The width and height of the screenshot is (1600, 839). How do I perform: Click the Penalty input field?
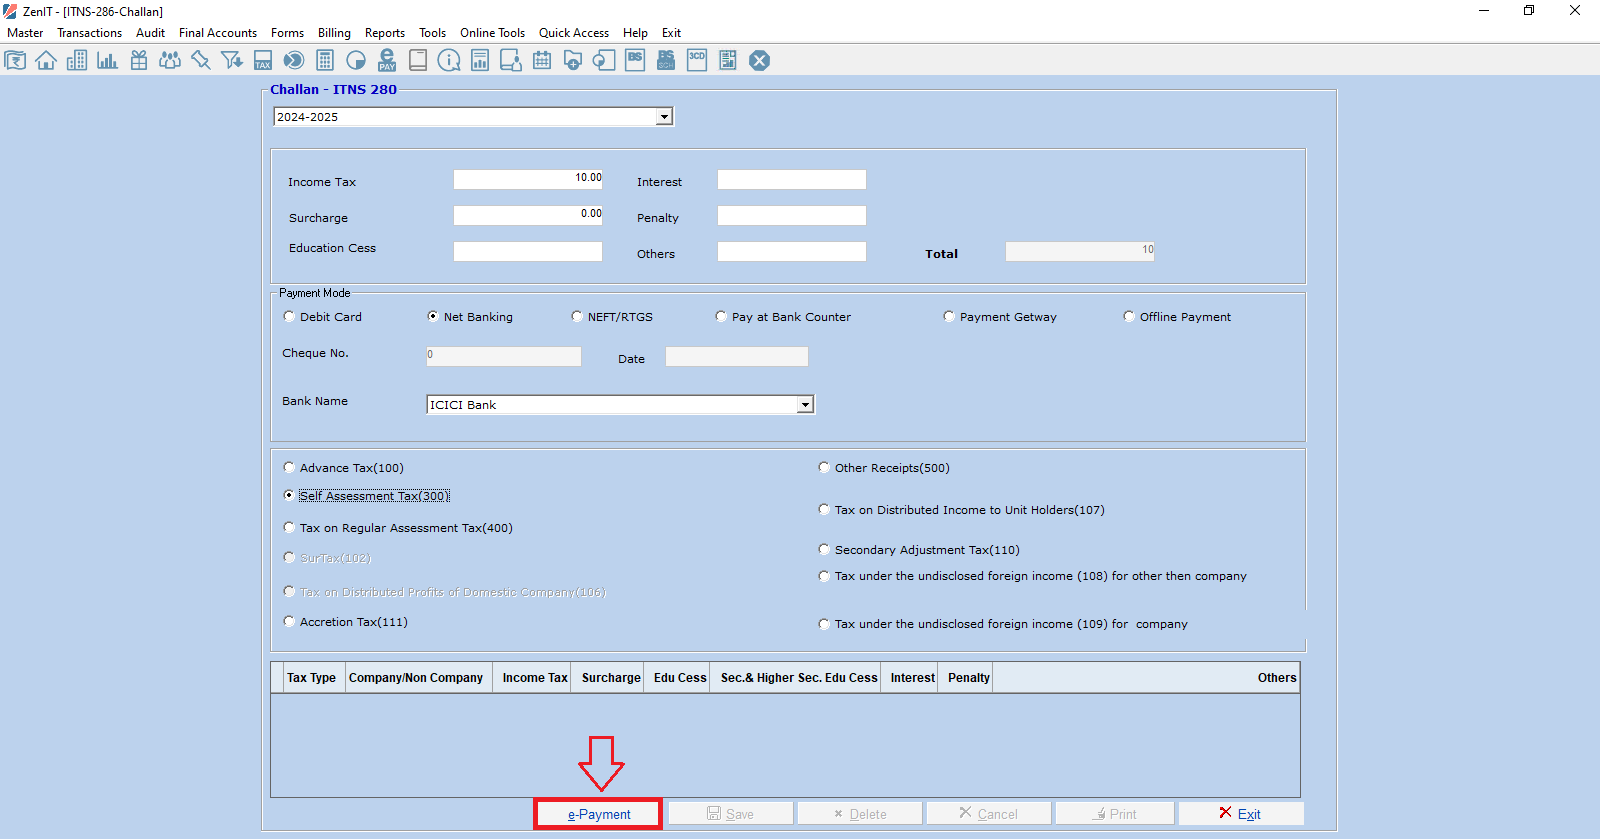tap(792, 215)
